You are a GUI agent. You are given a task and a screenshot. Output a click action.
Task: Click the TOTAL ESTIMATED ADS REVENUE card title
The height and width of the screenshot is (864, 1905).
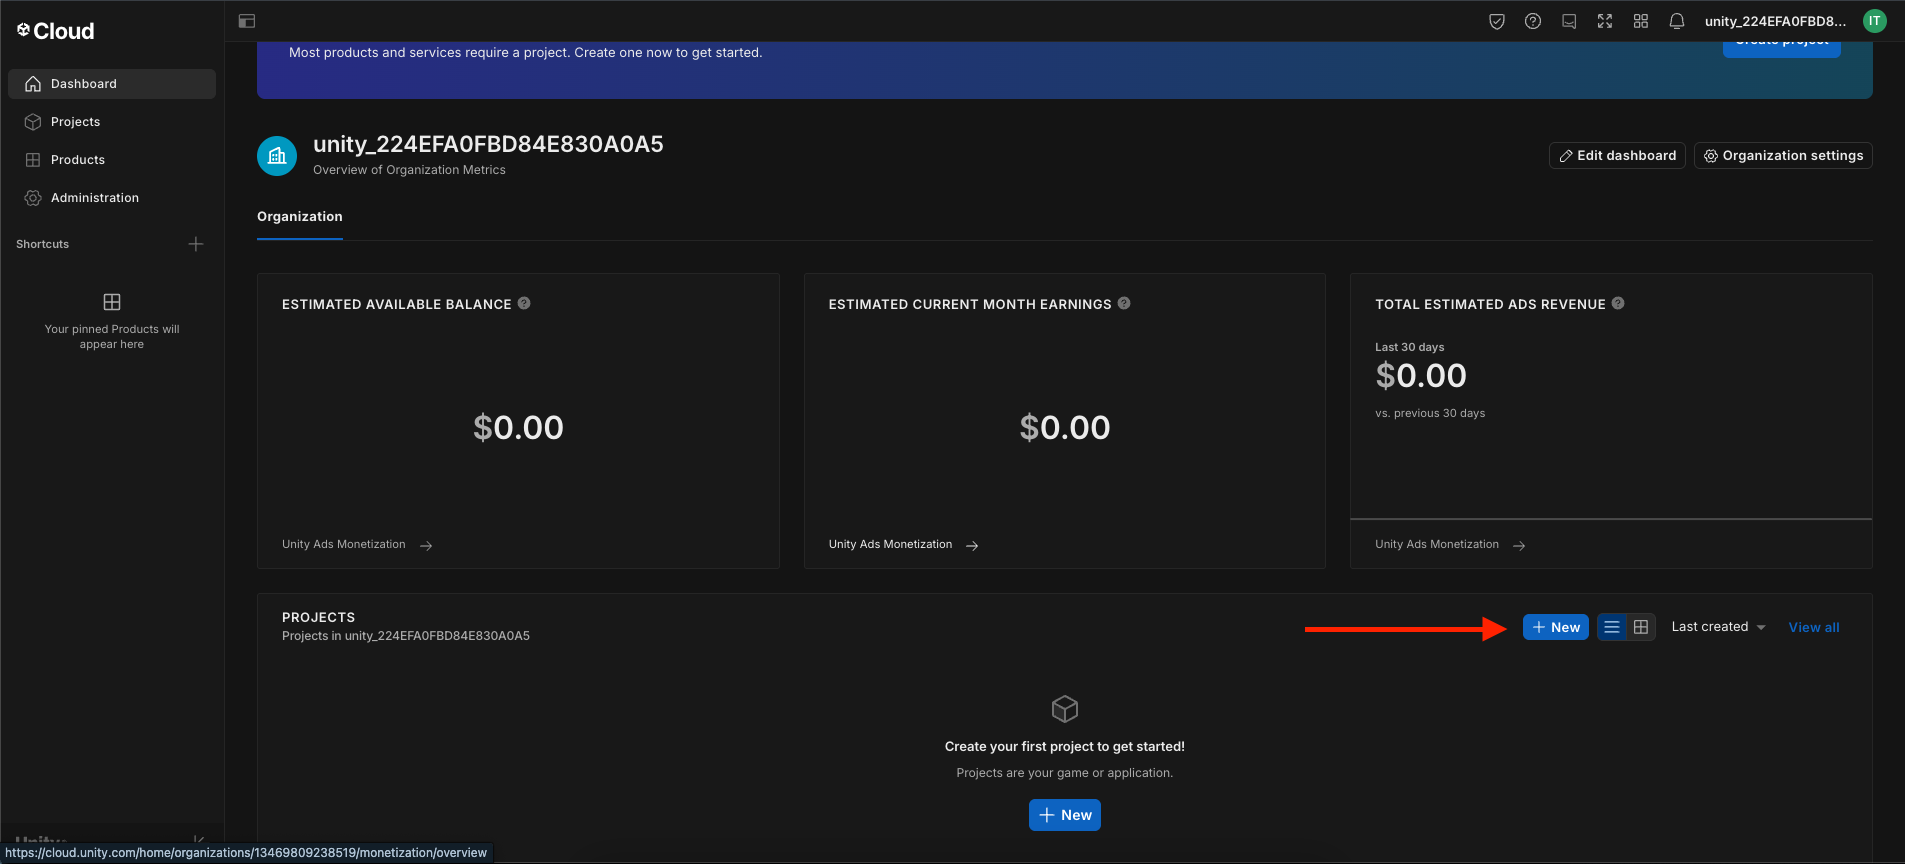(1490, 304)
